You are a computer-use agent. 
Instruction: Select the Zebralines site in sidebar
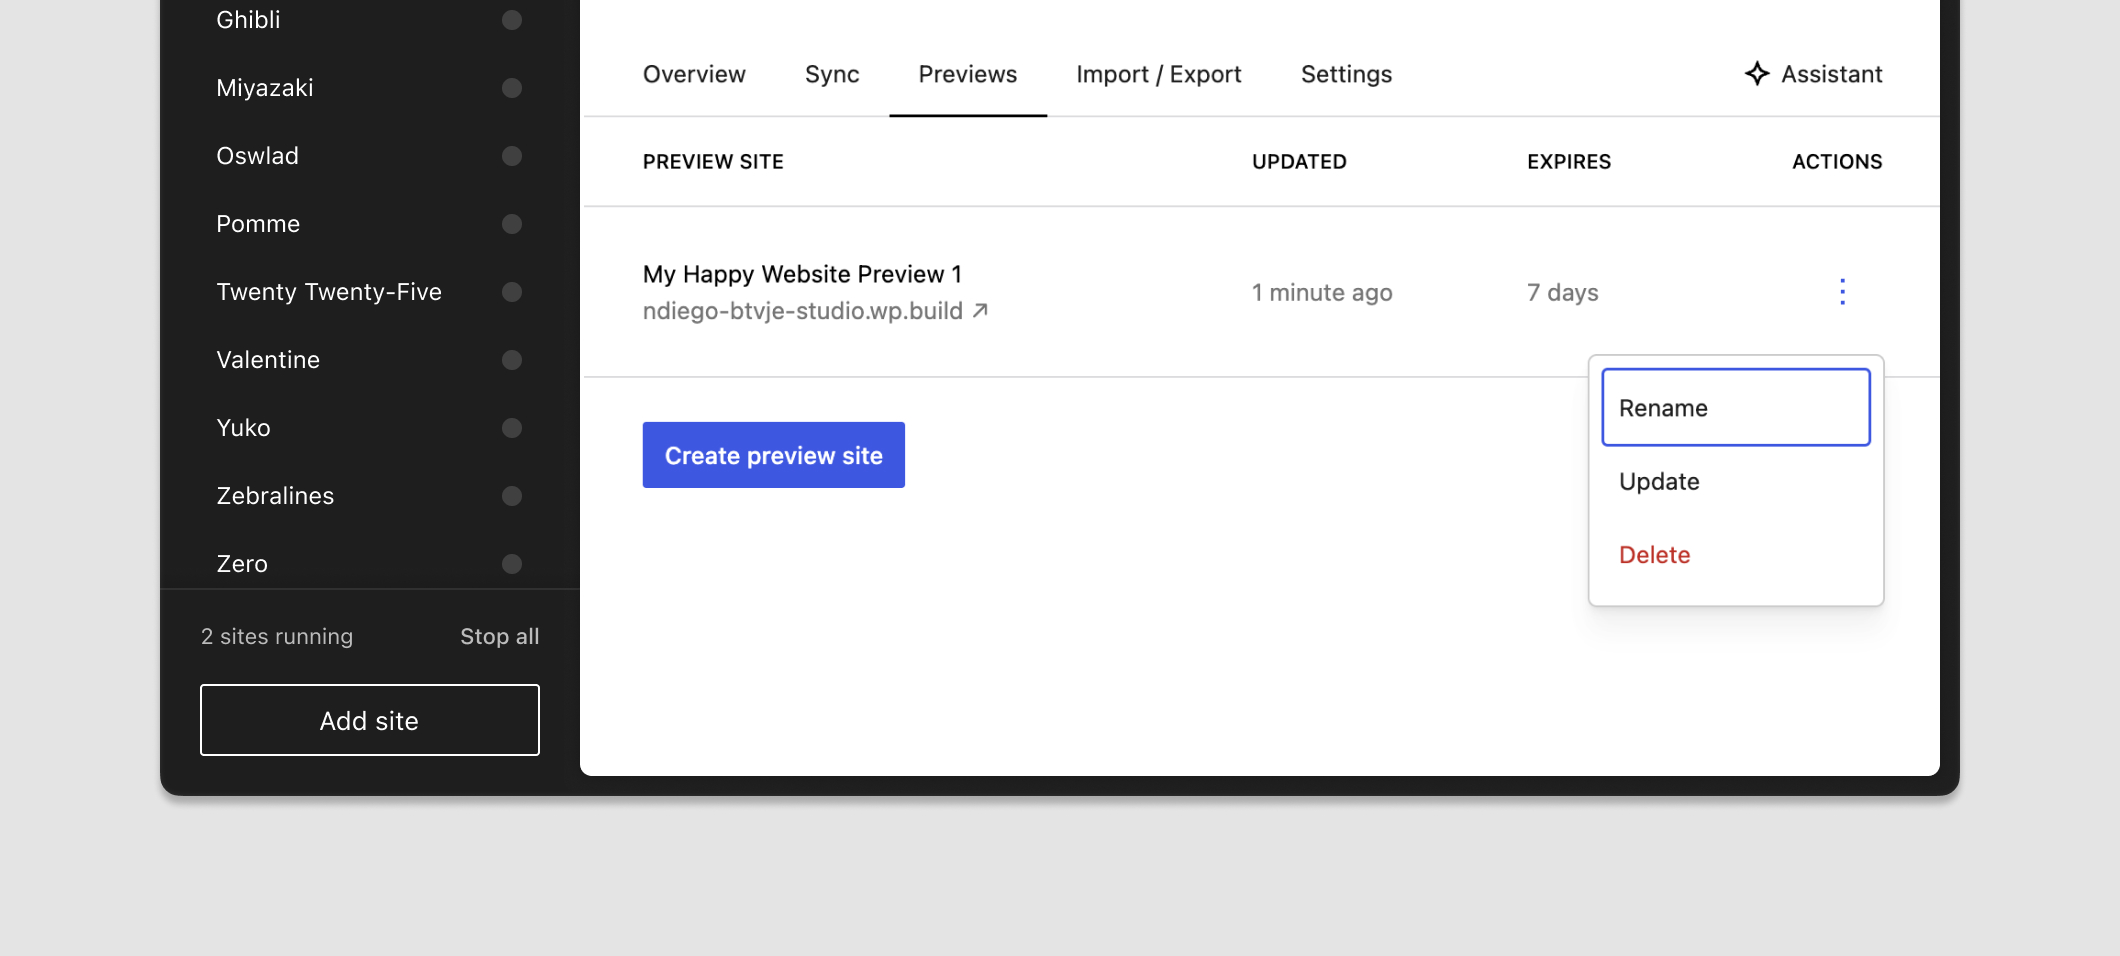pos(275,496)
